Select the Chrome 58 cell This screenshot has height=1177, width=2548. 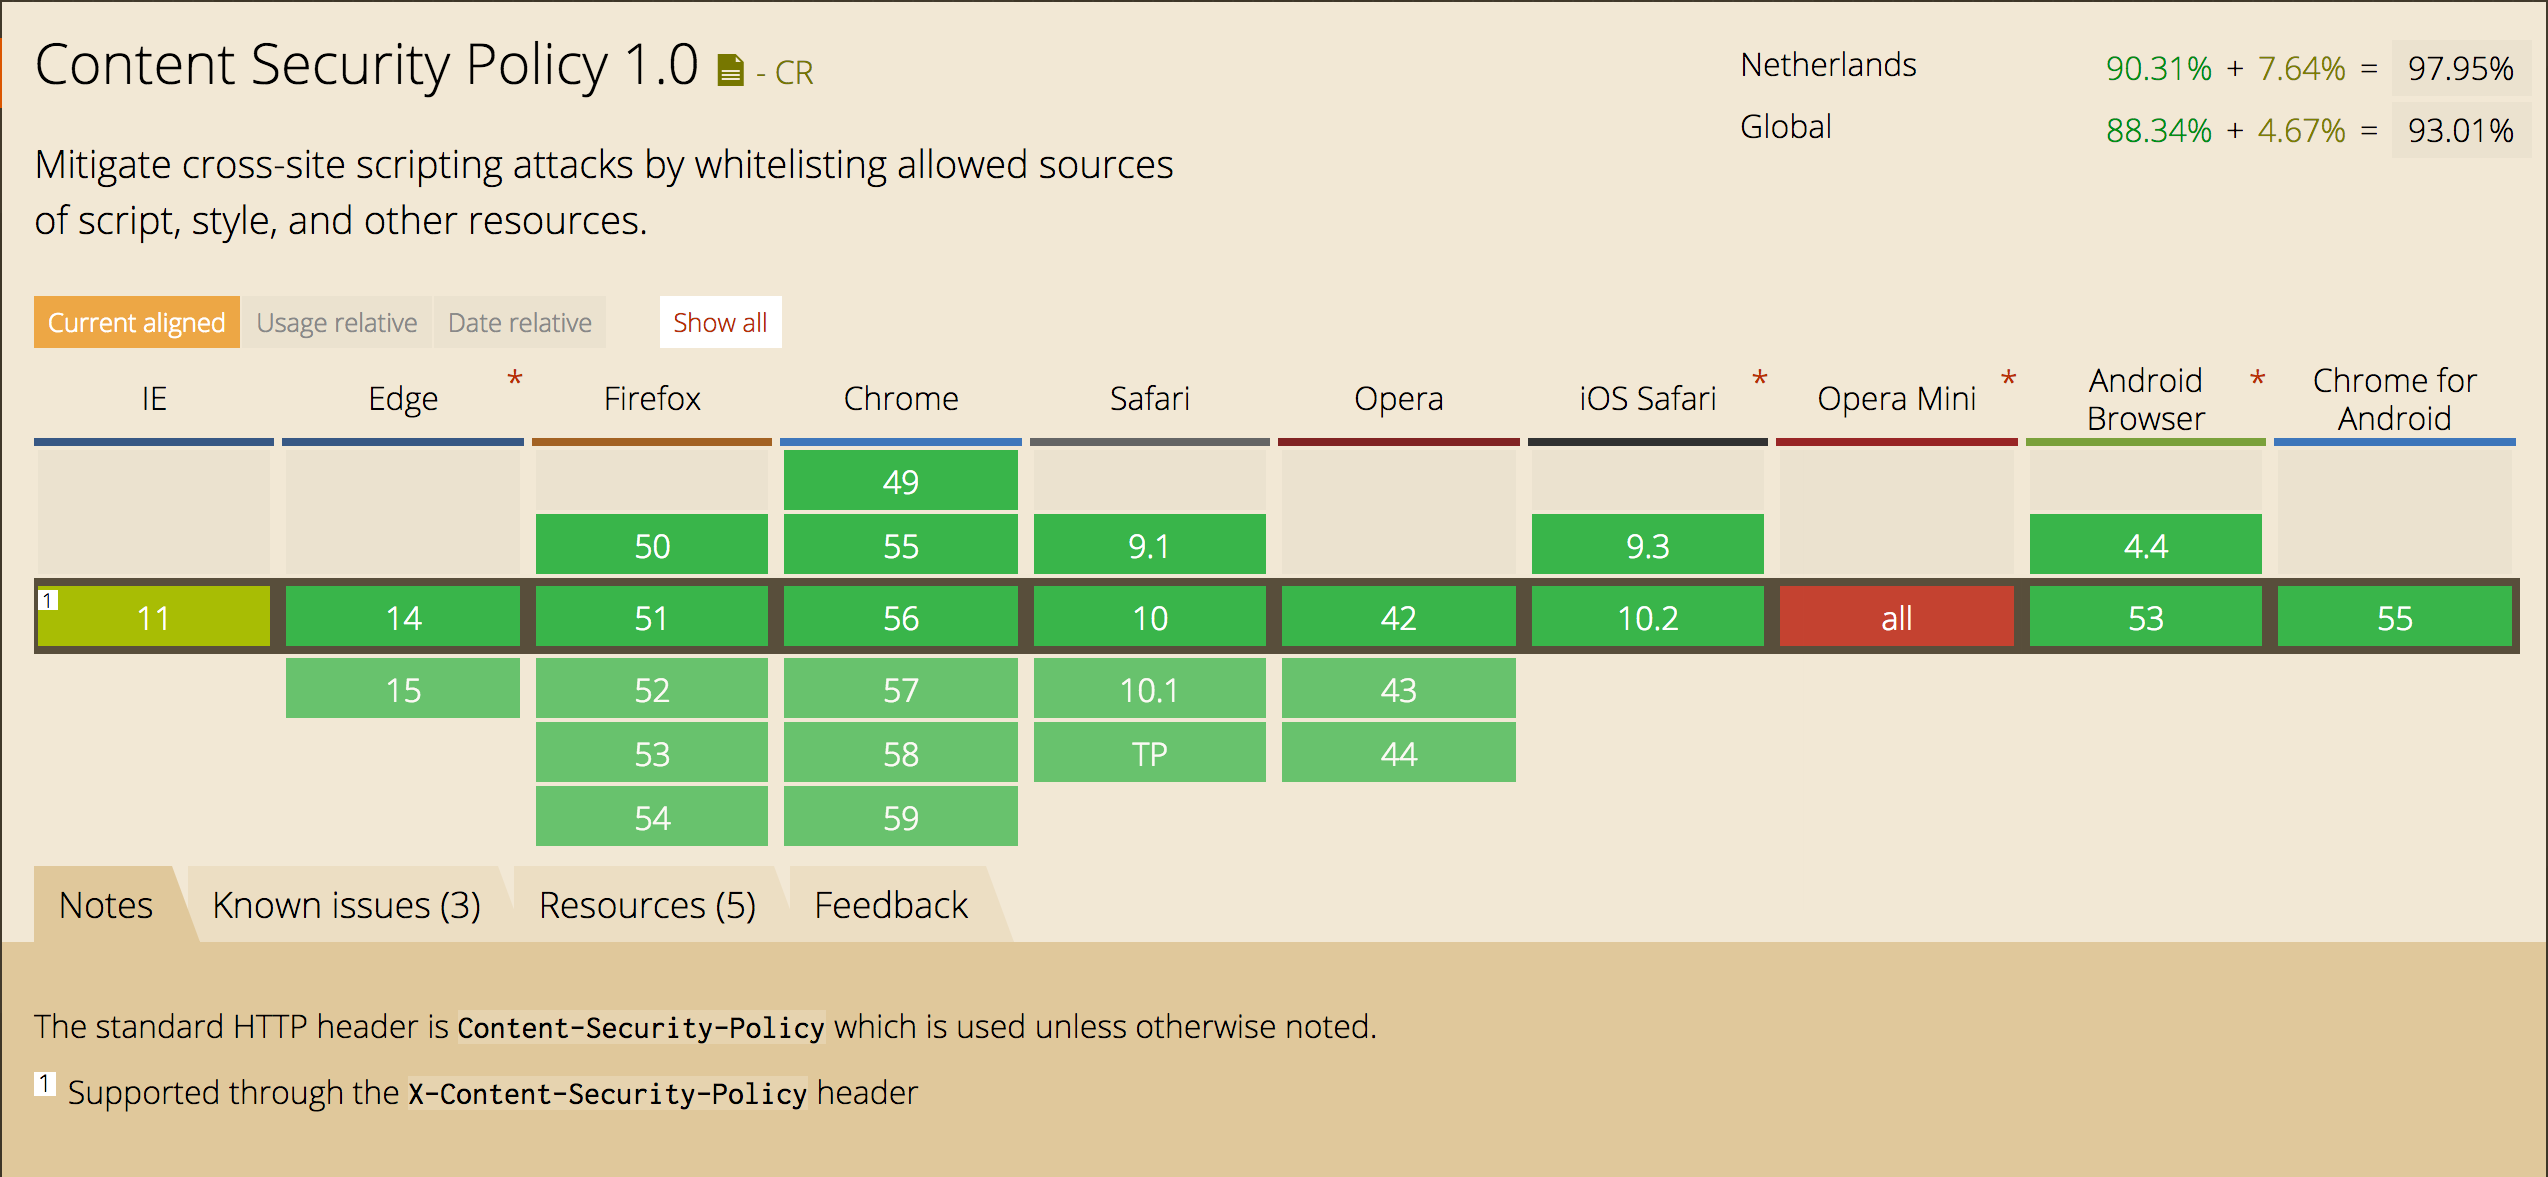901,752
